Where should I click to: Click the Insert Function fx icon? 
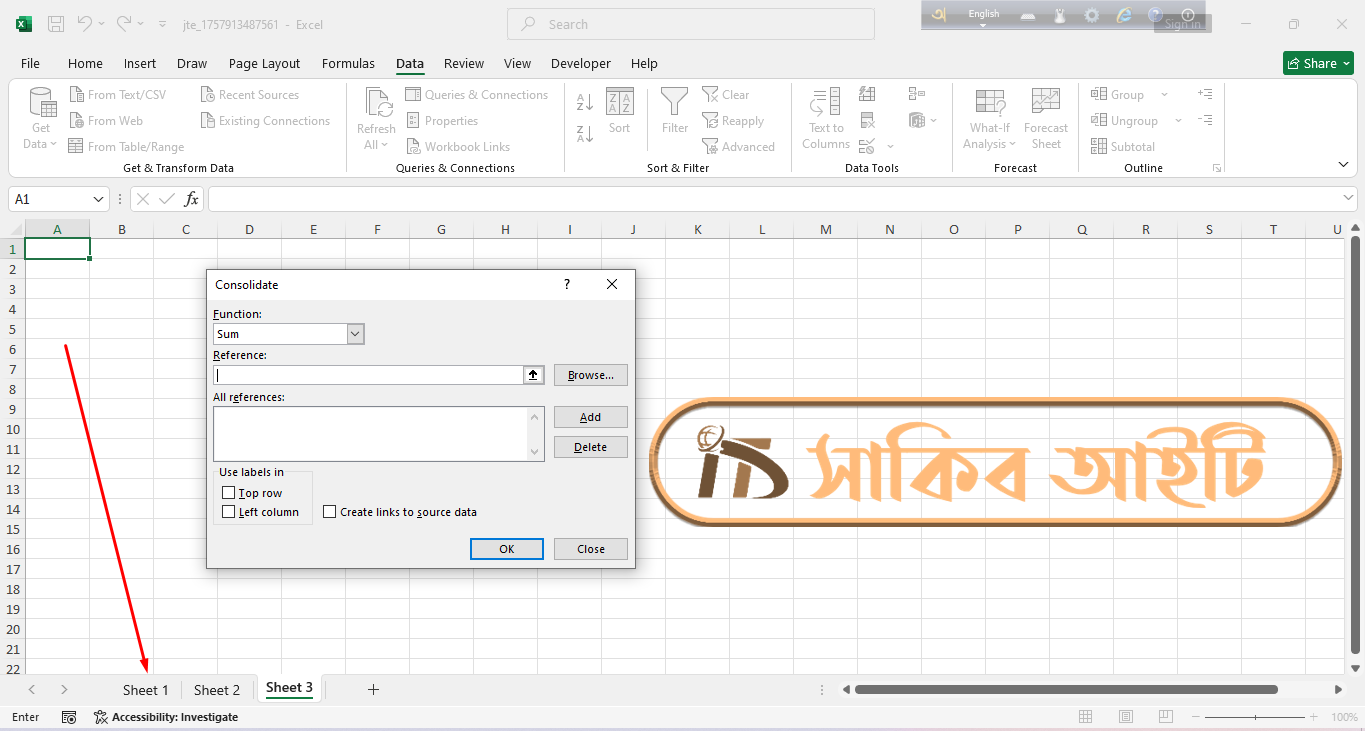192,199
